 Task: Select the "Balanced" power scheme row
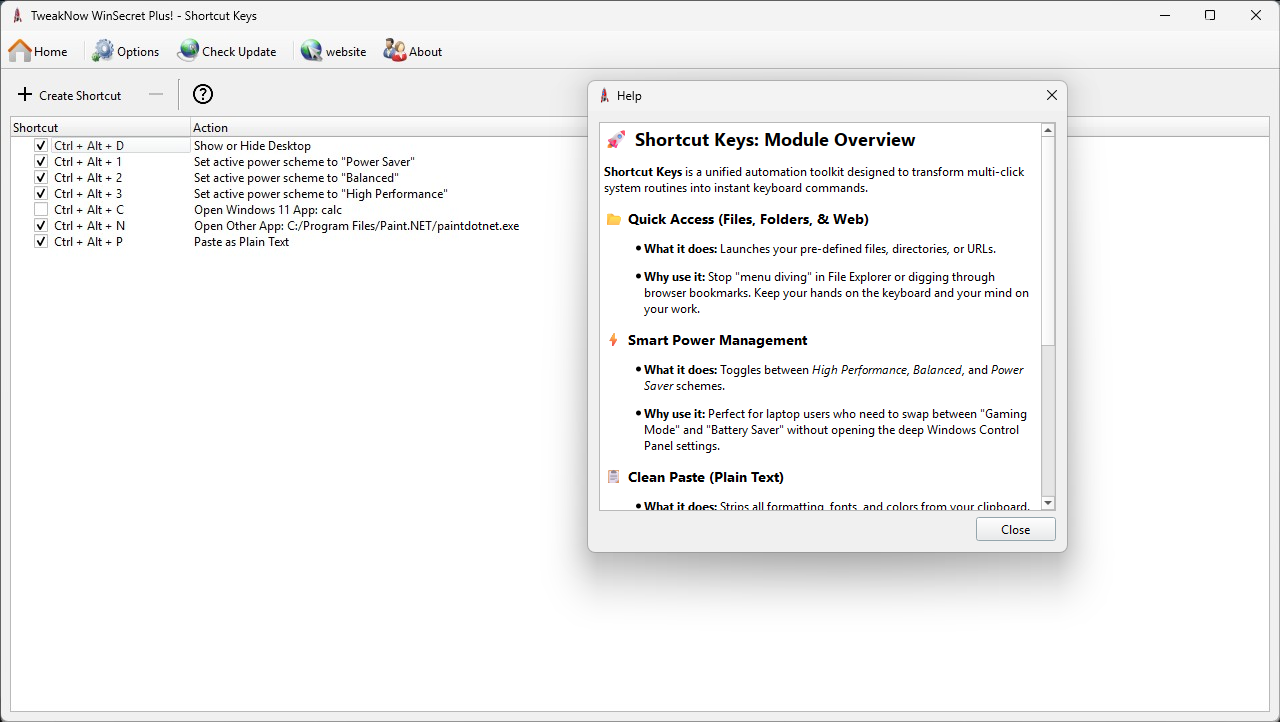tap(296, 178)
